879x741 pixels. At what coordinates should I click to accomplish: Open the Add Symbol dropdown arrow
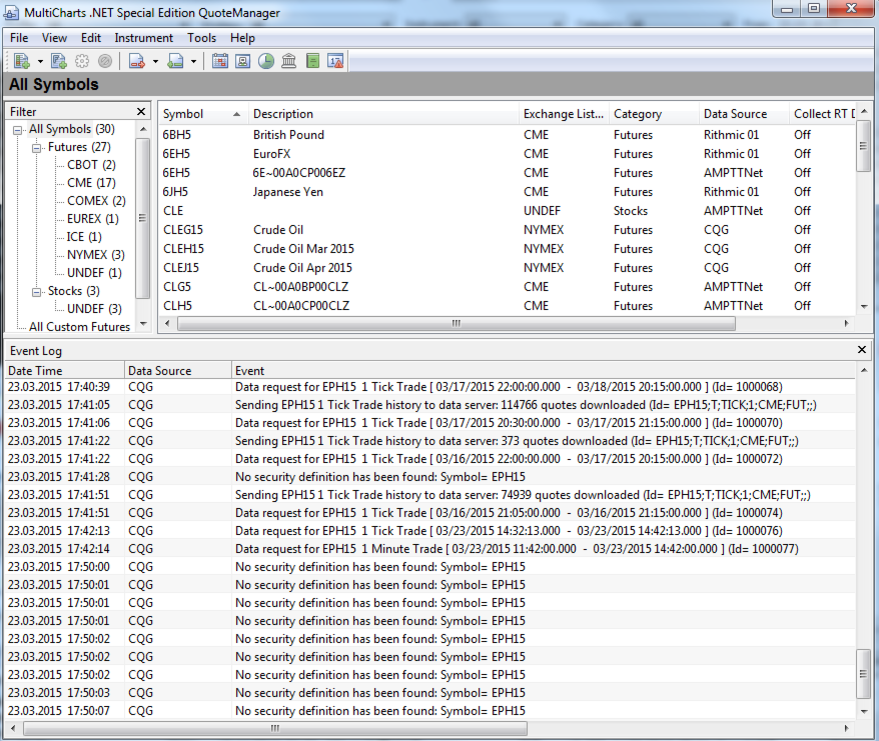pos(40,61)
